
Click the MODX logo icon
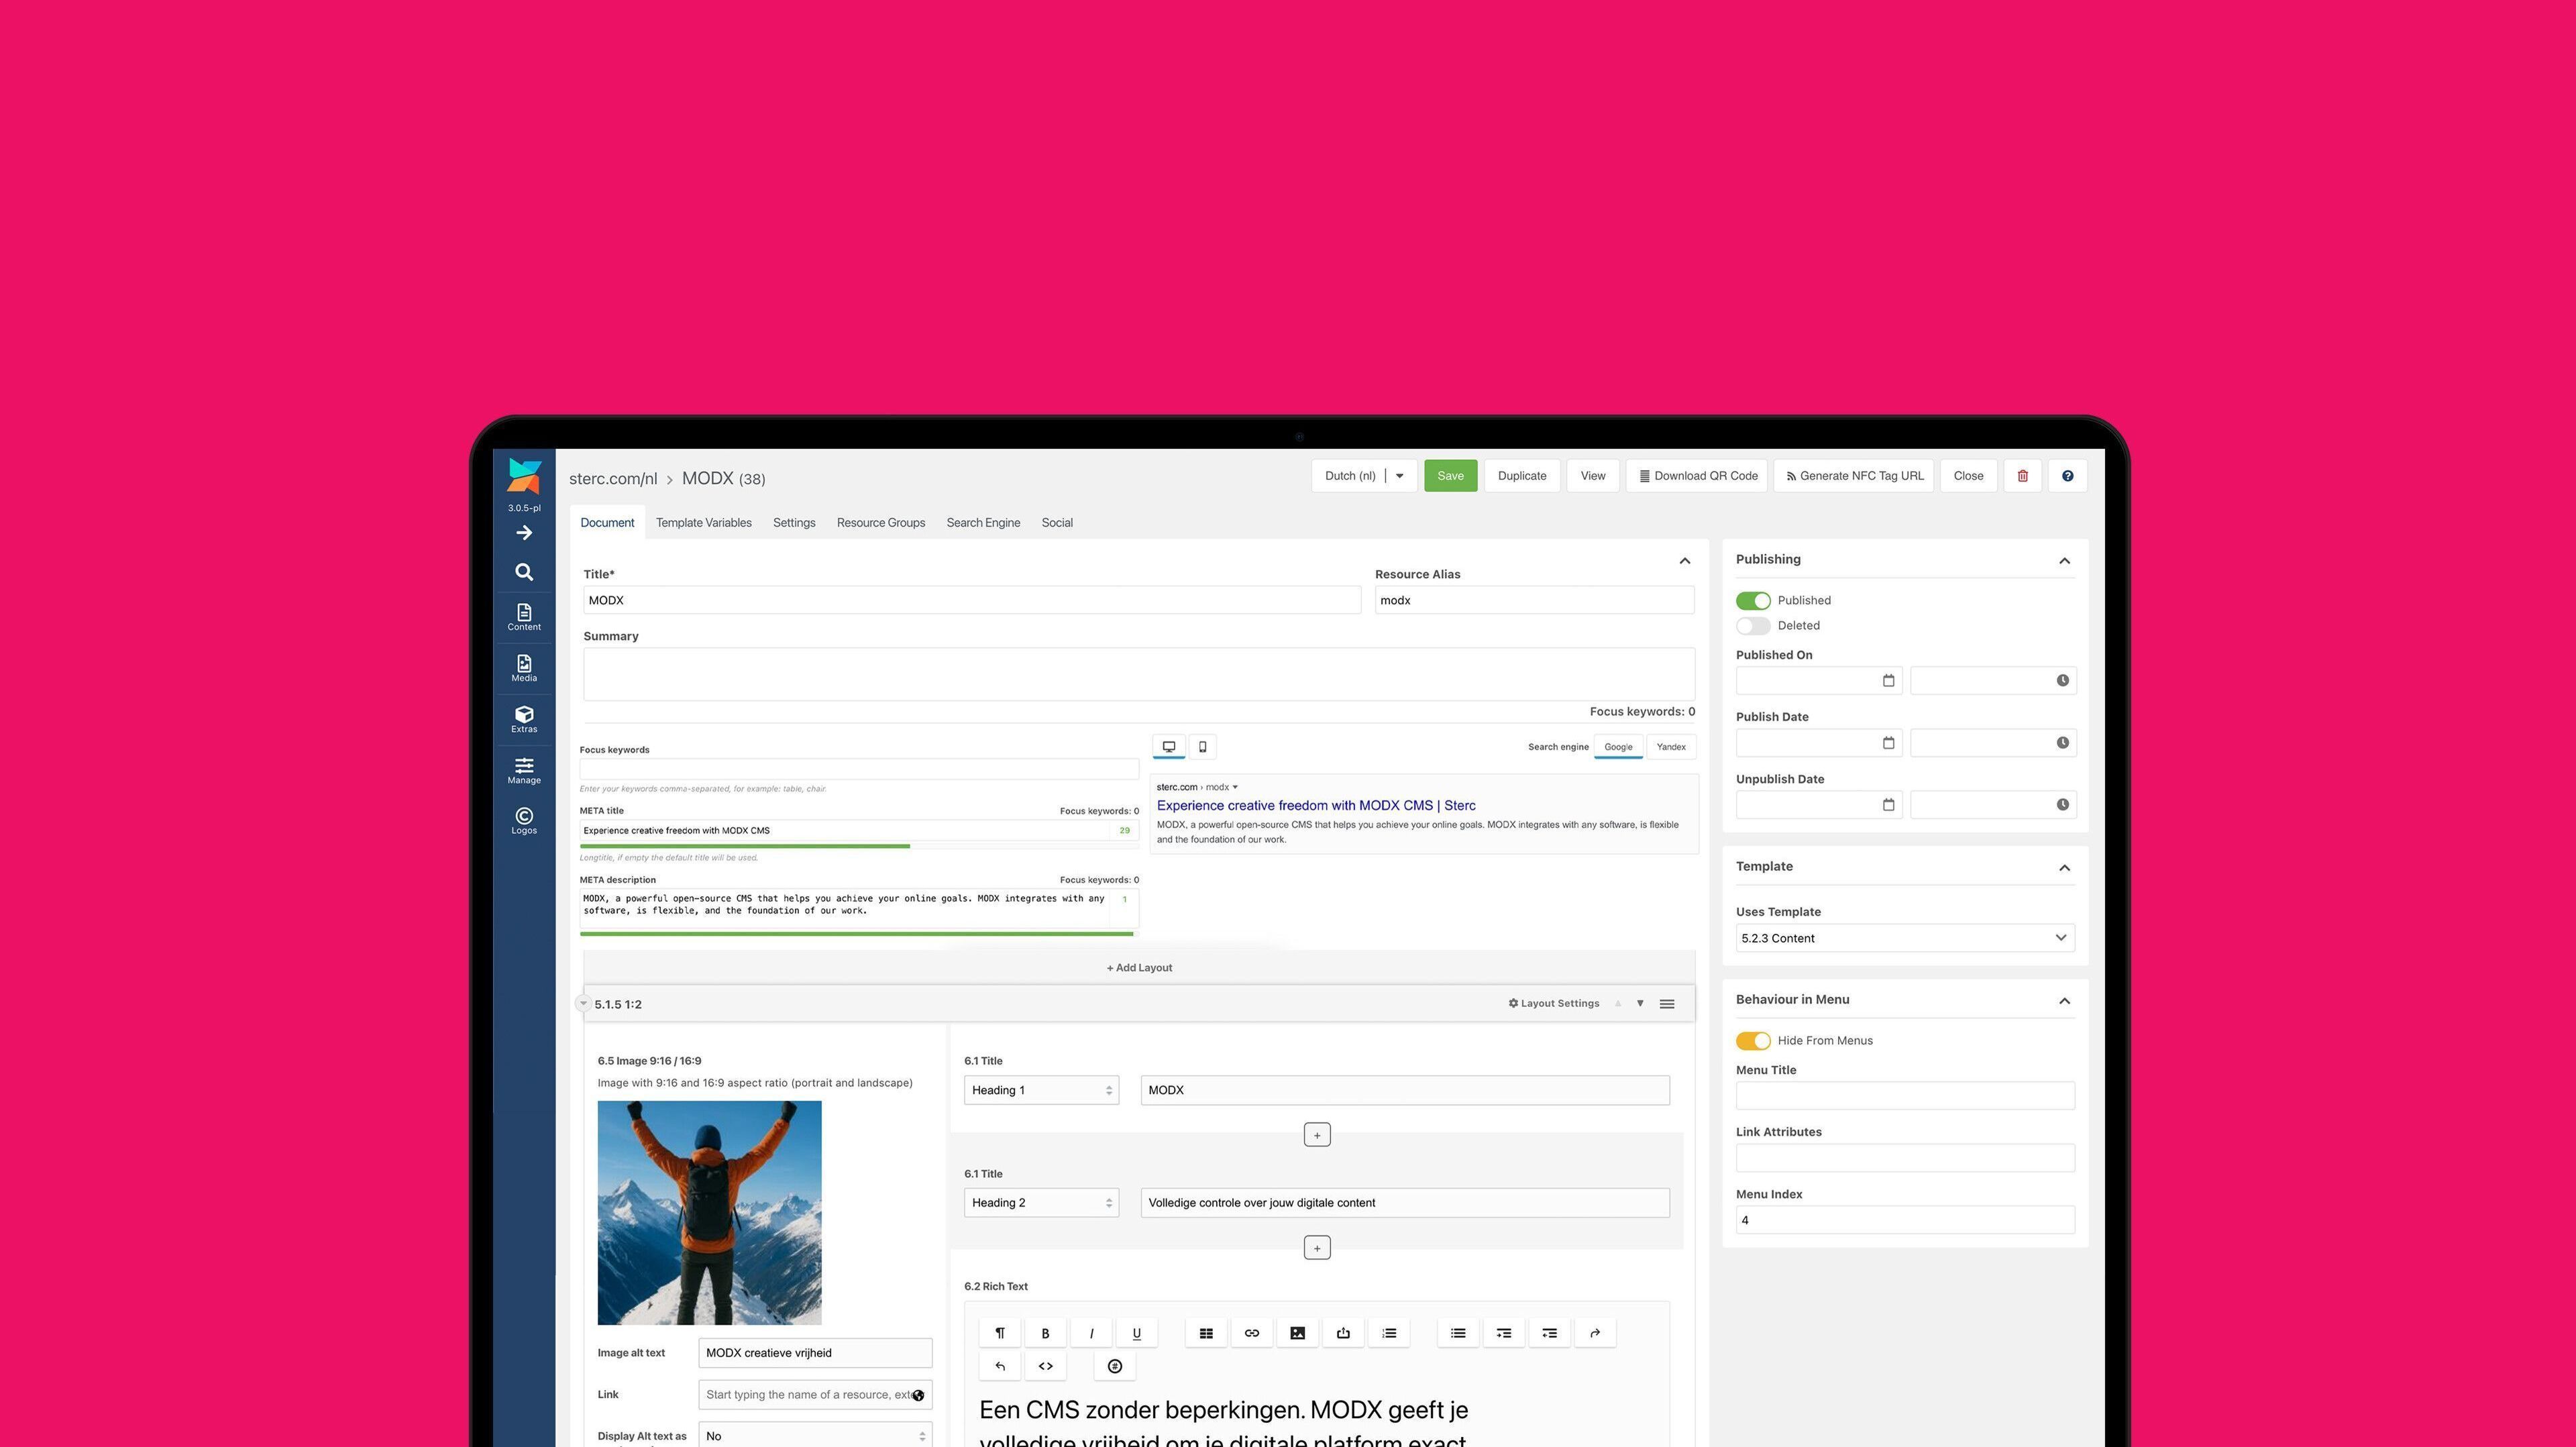[524, 476]
